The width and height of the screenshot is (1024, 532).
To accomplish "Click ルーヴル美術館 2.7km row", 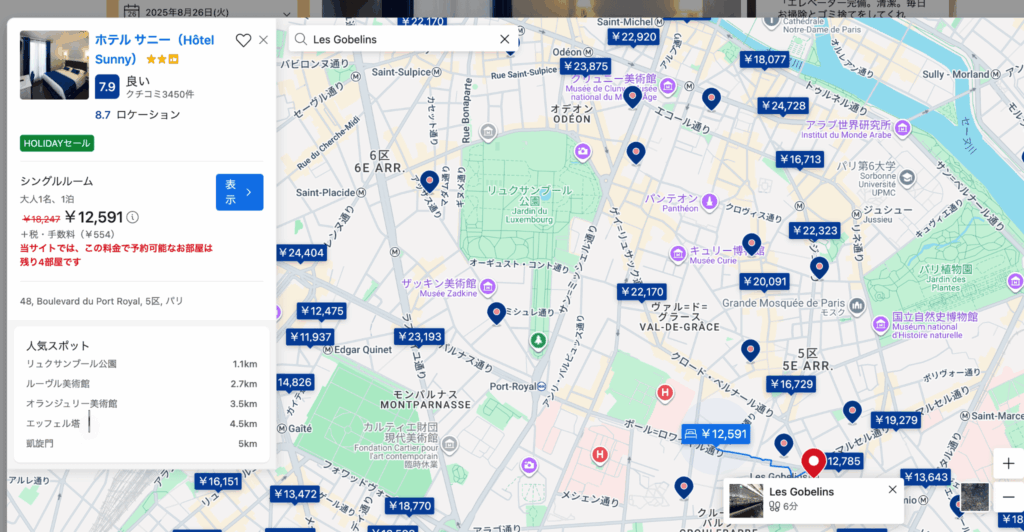I will (x=142, y=384).
